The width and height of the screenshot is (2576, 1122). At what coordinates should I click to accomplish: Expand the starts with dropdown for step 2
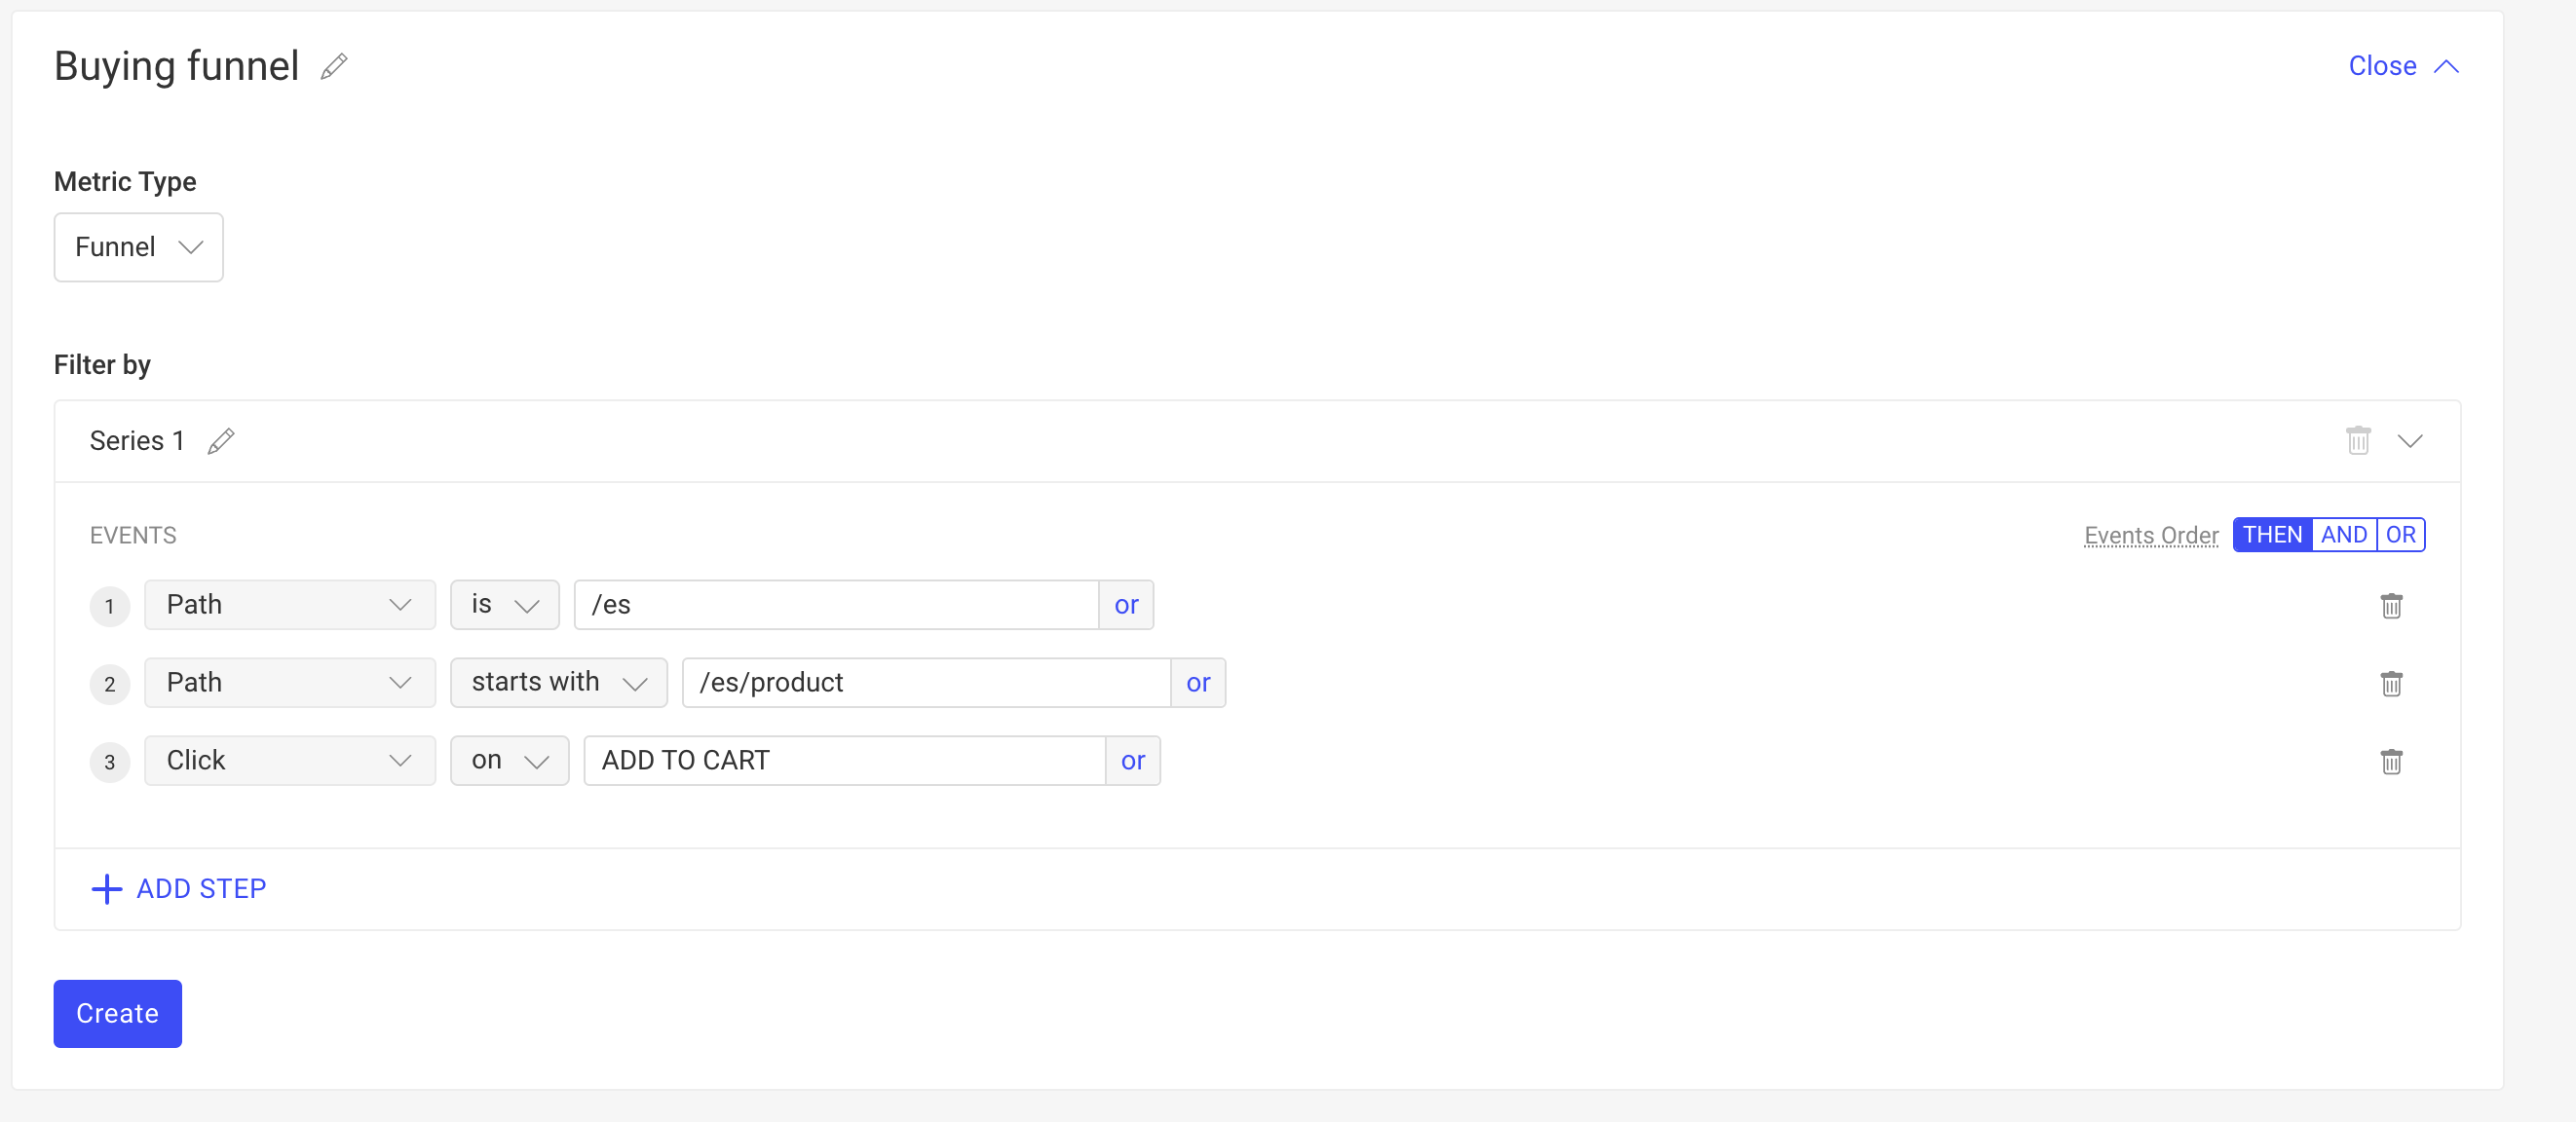click(557, 682)
